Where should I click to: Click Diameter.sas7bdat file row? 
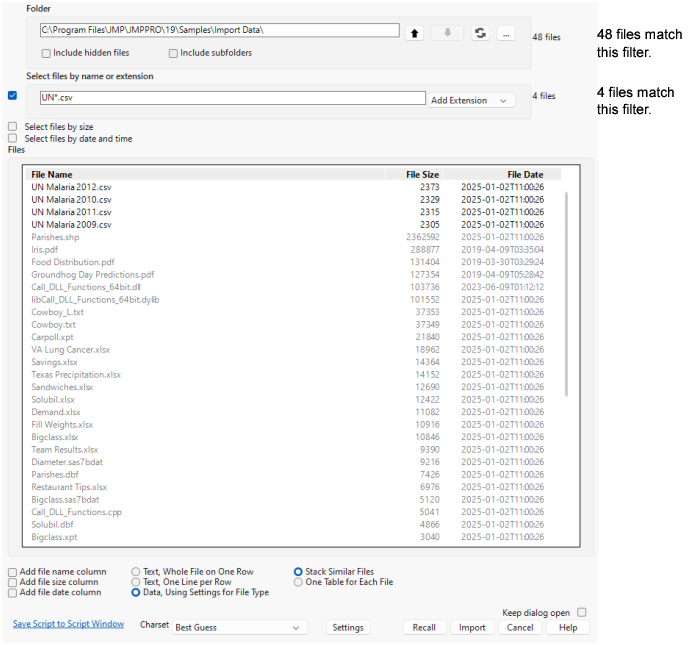point(288,462)
